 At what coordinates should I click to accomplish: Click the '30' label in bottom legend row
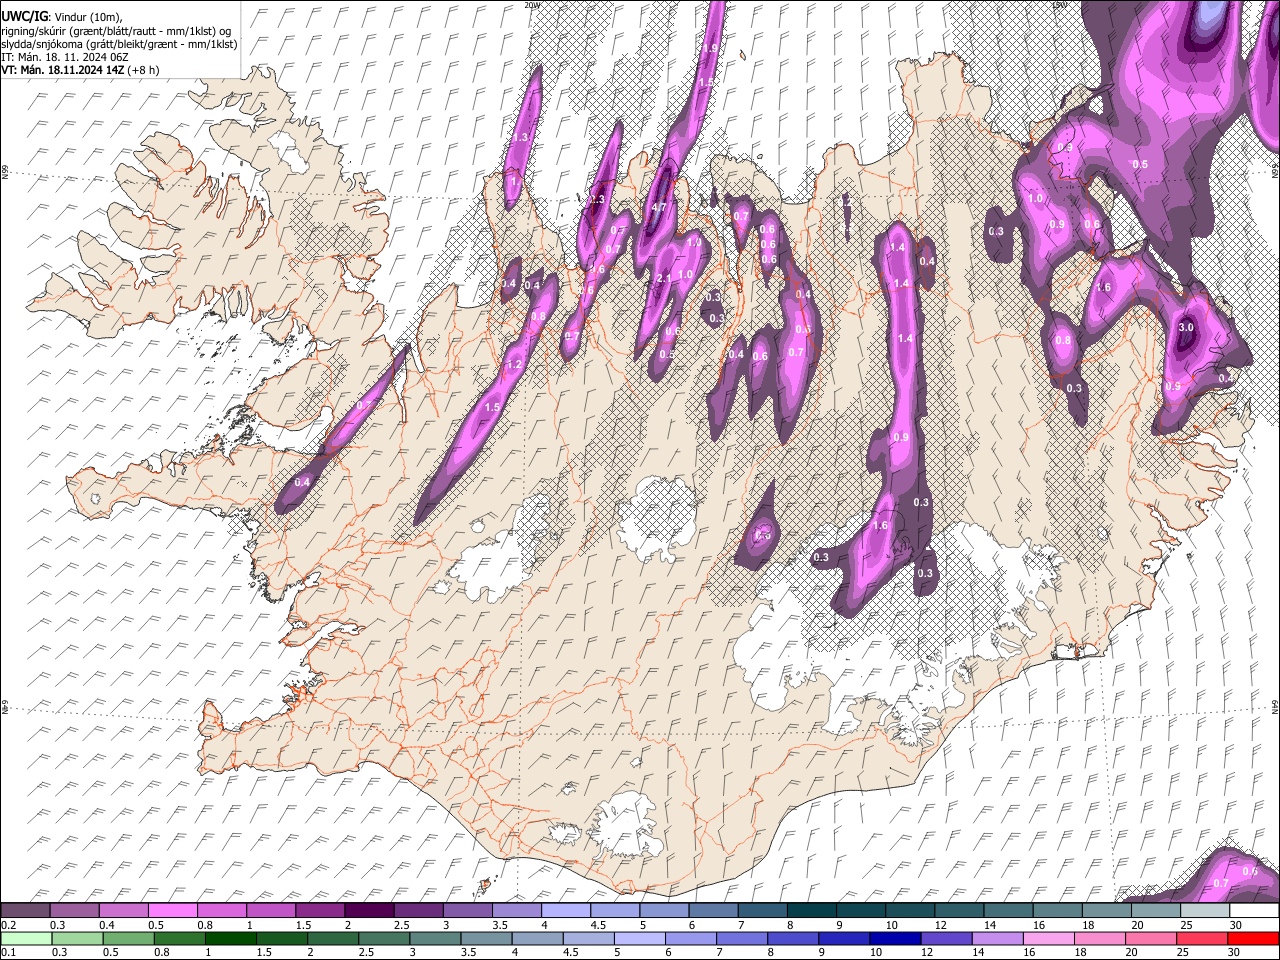pos(1233,952)
